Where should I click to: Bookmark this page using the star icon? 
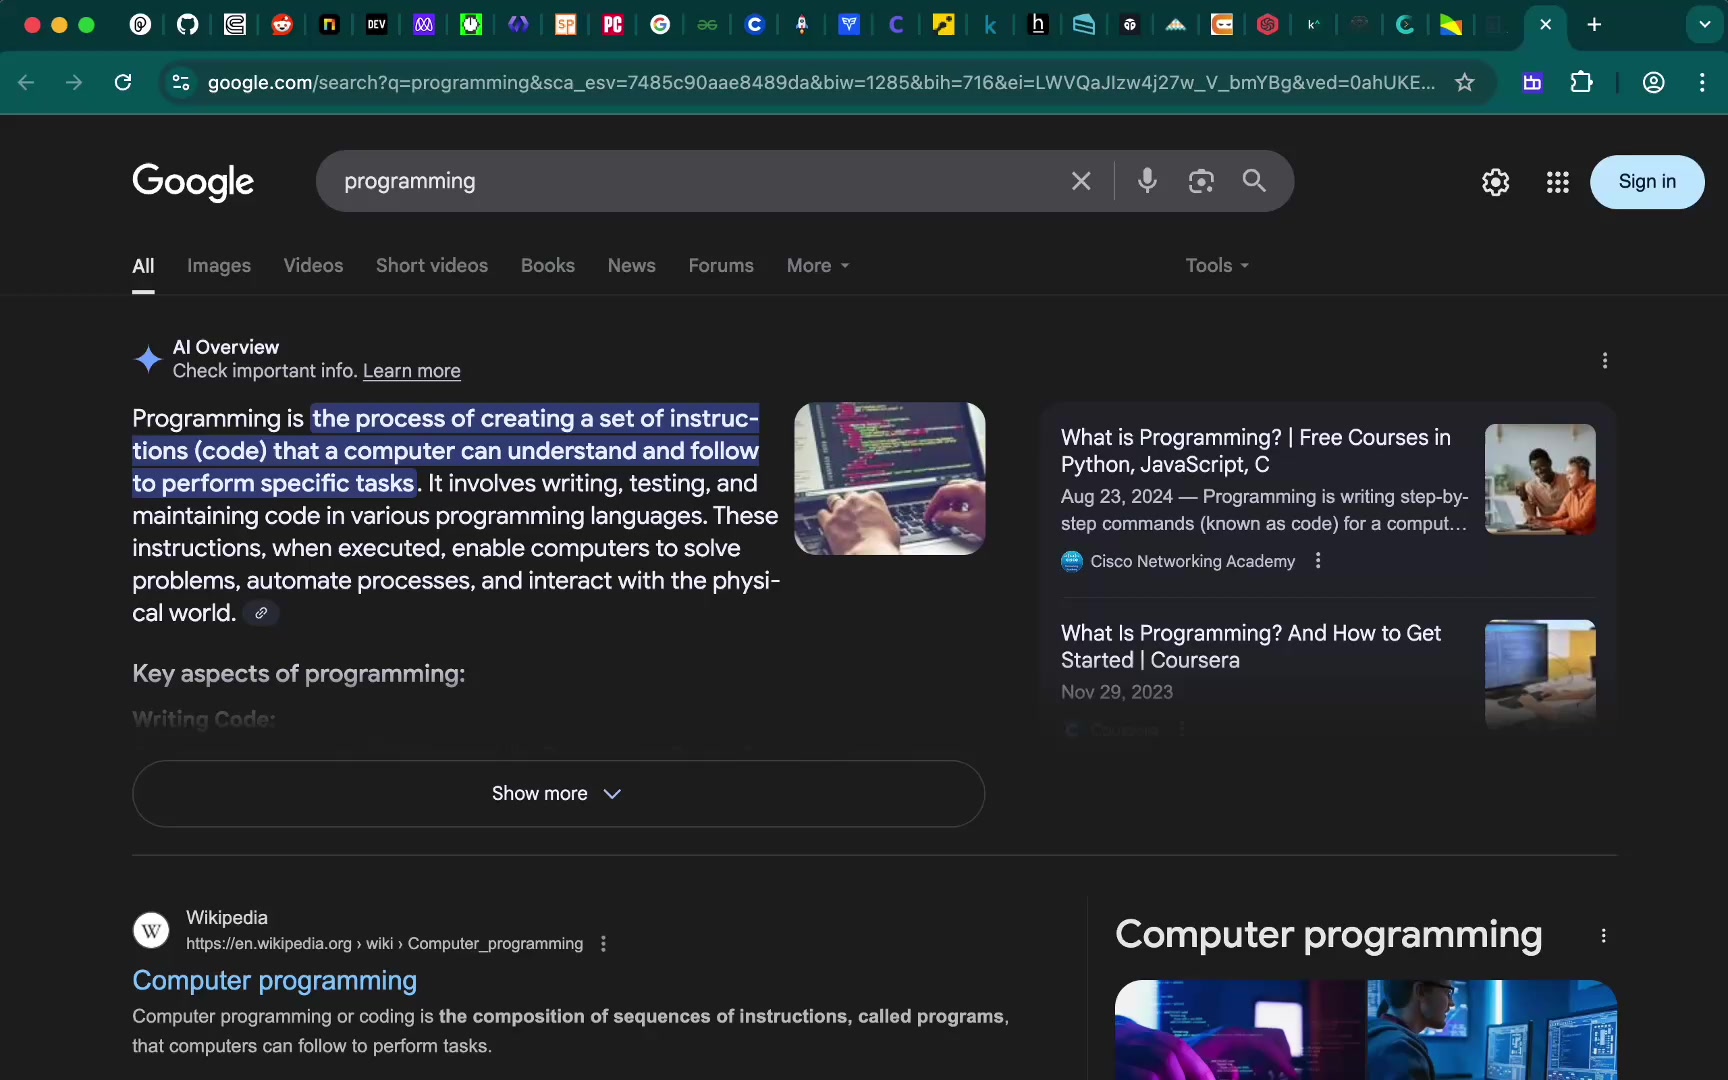click(1464, 83)
